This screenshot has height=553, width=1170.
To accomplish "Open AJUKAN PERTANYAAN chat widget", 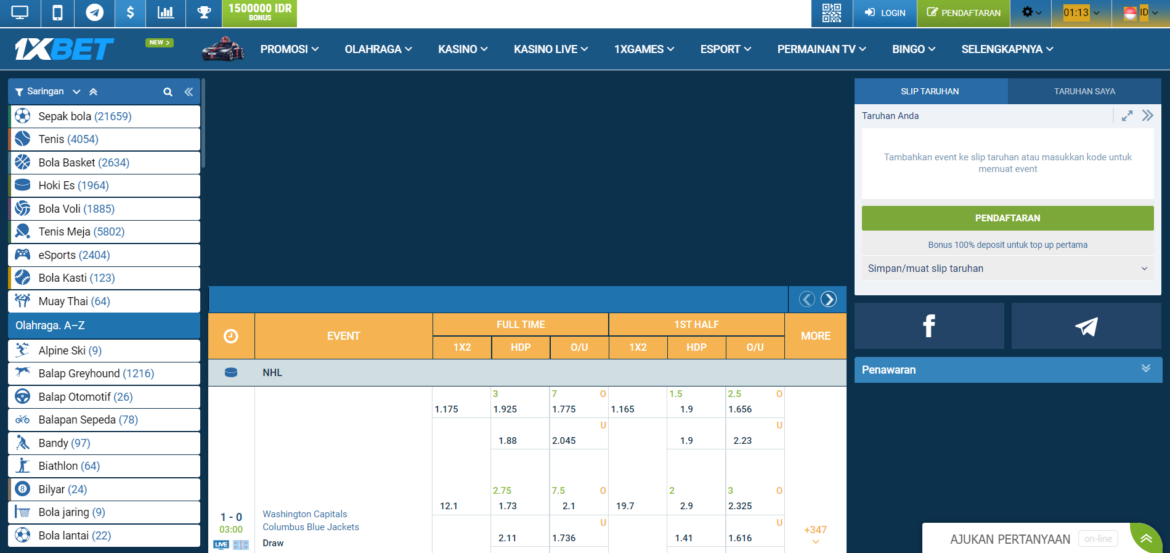I will [1041, 538].
